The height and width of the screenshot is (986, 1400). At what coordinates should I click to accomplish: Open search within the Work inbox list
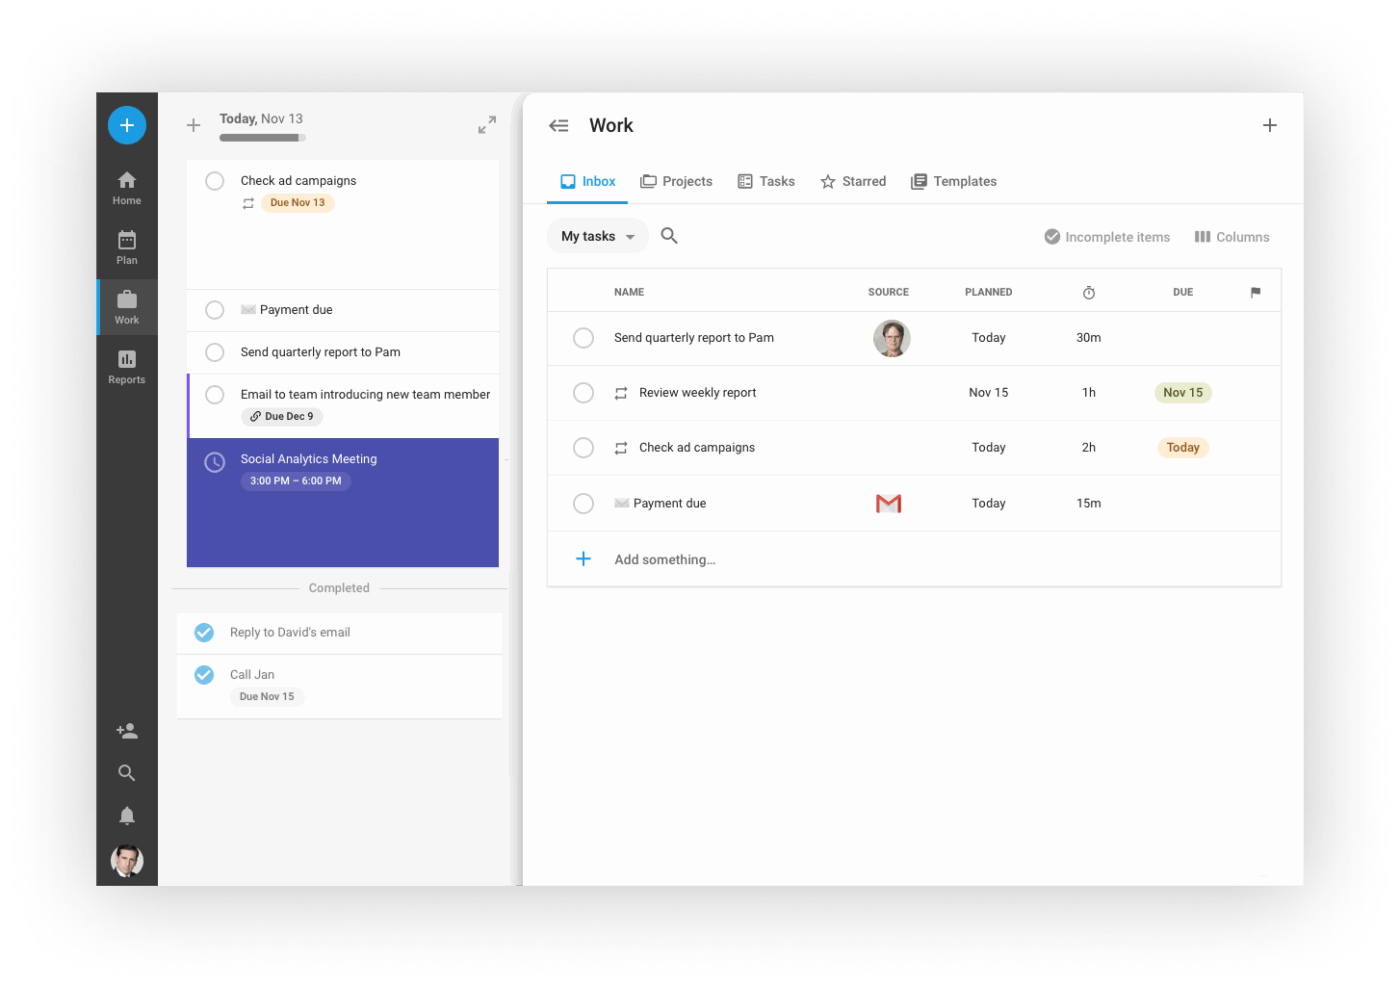click(x=668, y=235)
